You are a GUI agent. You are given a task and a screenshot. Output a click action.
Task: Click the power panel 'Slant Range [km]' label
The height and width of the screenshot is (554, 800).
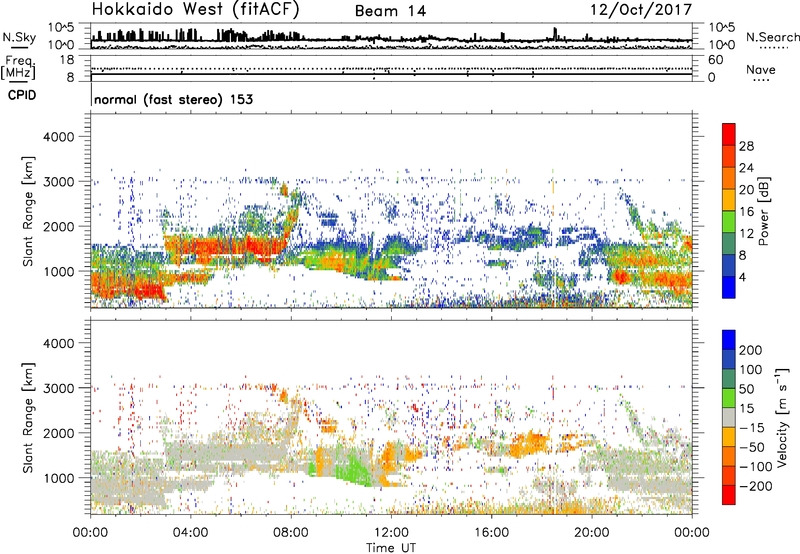pyautogui.click(x=28, y=211)
